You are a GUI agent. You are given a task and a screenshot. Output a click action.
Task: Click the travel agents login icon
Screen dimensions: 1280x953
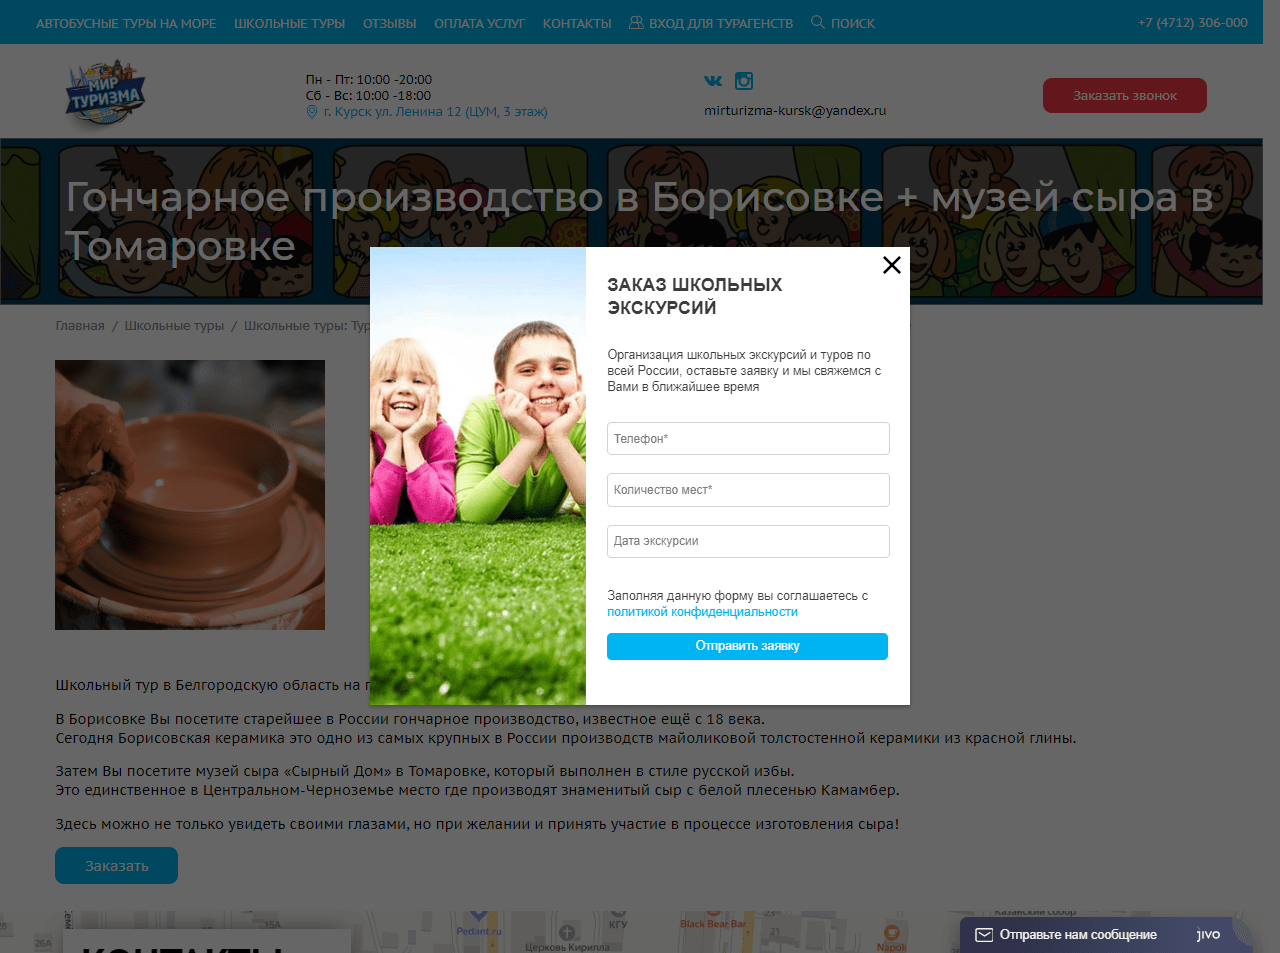click(636, 22)
